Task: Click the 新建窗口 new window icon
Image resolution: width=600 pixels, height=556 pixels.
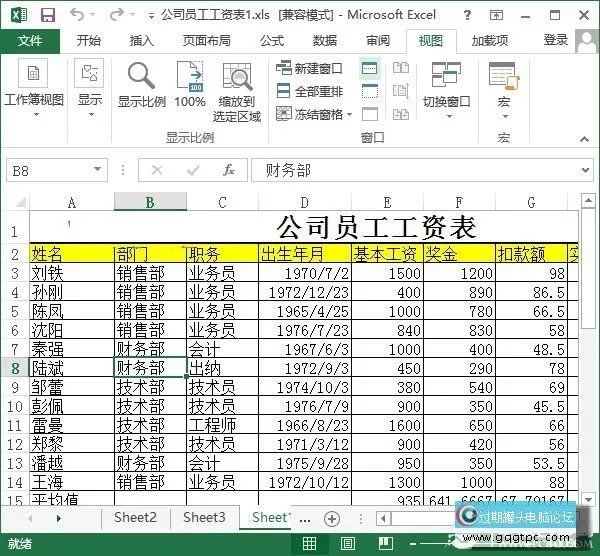Action: (x=309, y=68)
